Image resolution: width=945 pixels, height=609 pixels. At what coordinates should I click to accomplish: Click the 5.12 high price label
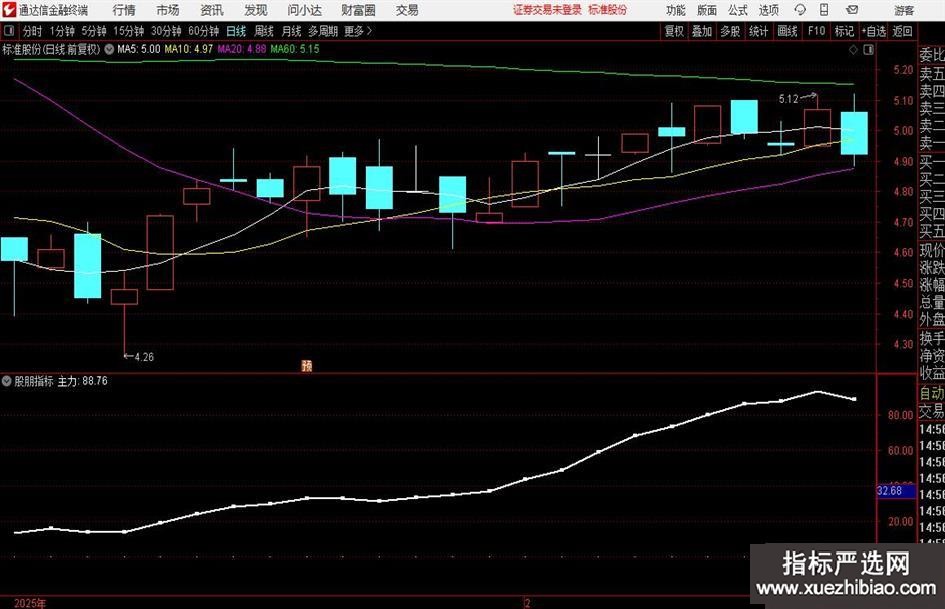click(788, 99)
